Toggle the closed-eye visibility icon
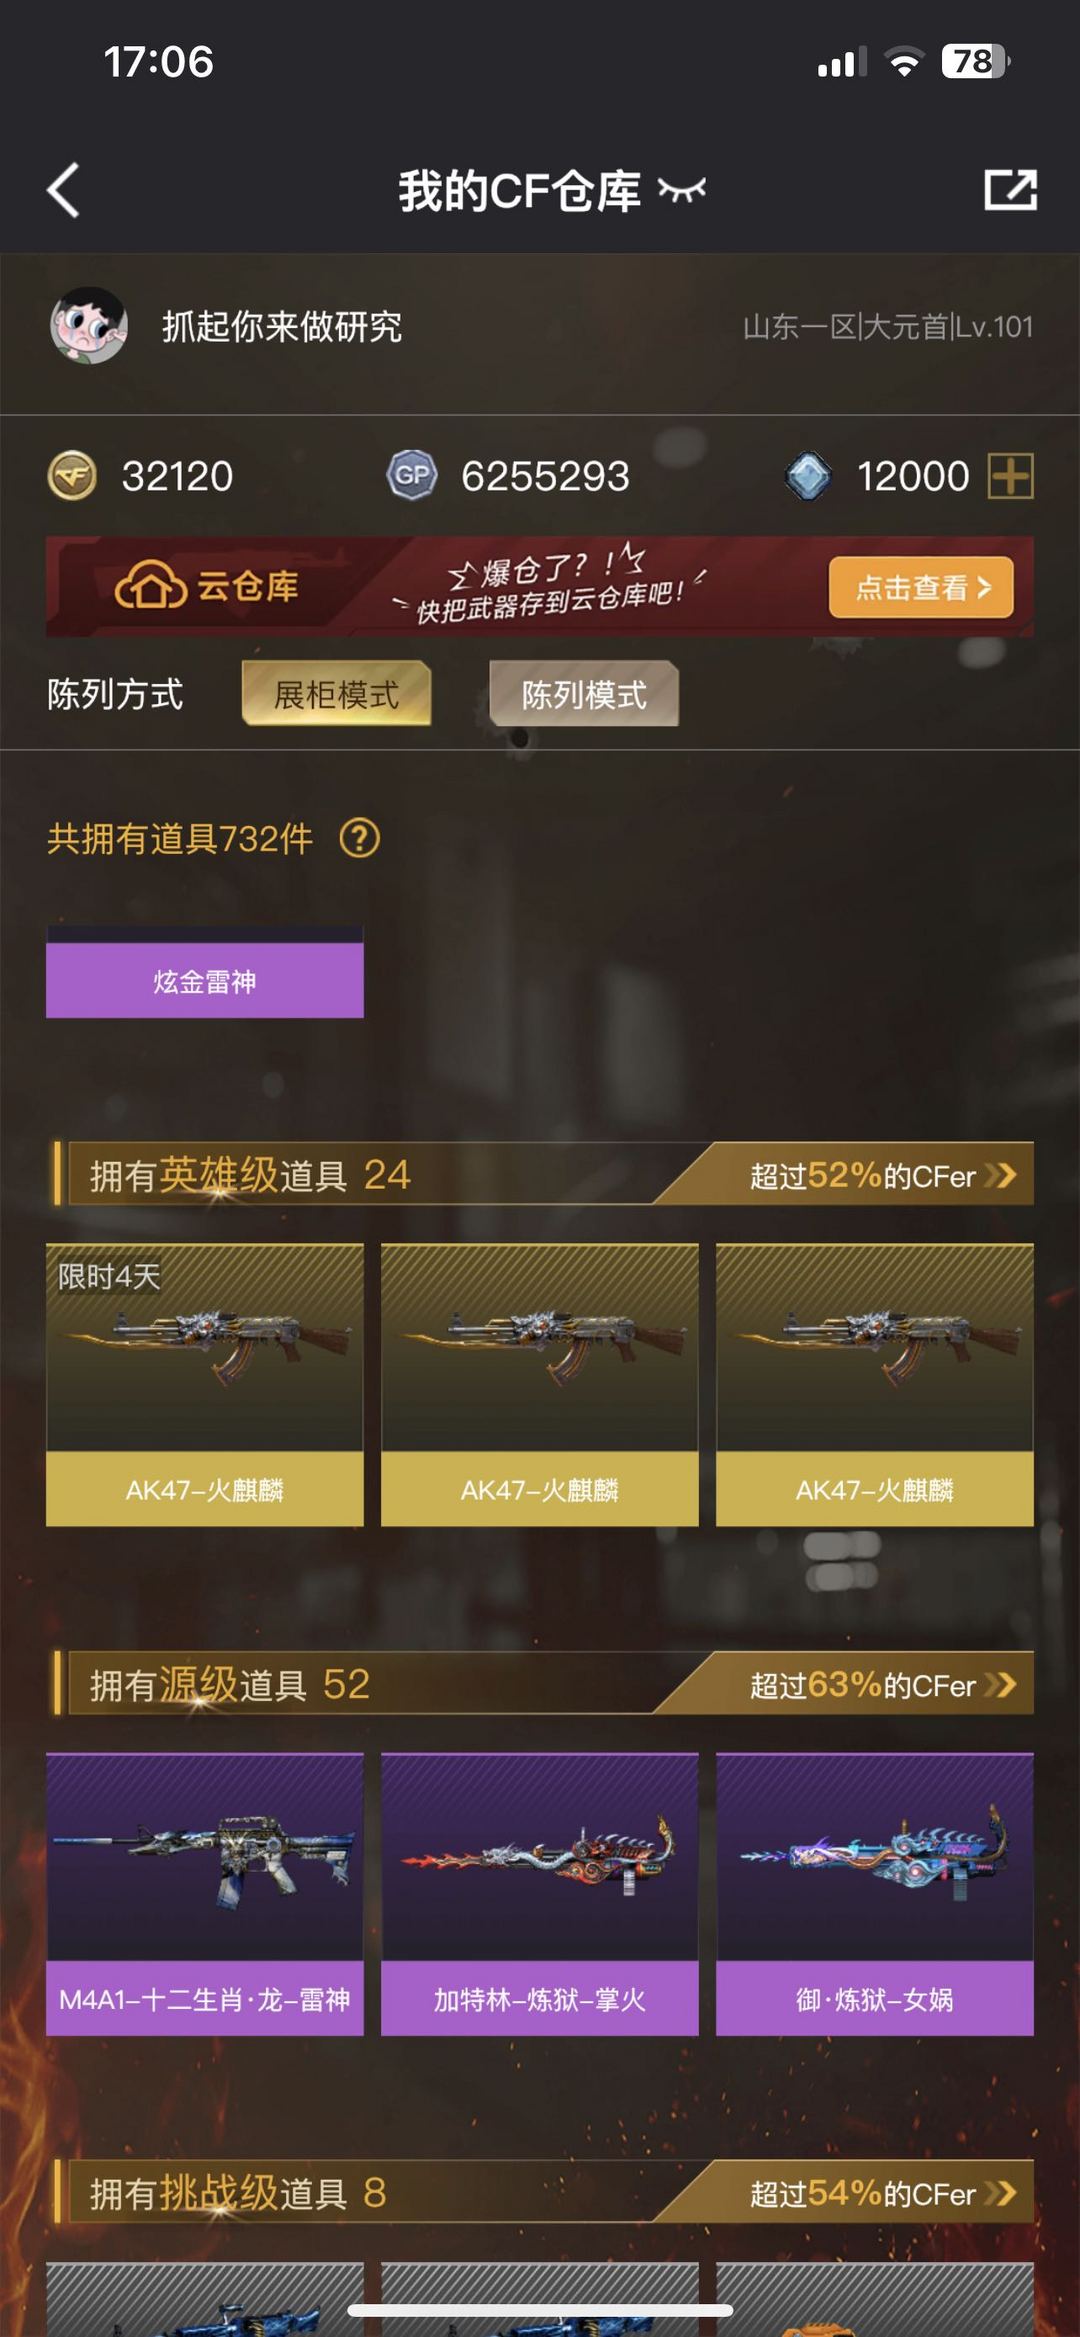 682,190
